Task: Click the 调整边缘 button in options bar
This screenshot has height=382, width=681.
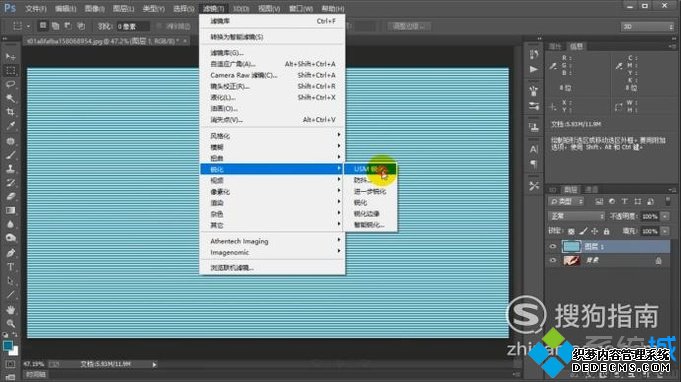Action: point(409,26)
